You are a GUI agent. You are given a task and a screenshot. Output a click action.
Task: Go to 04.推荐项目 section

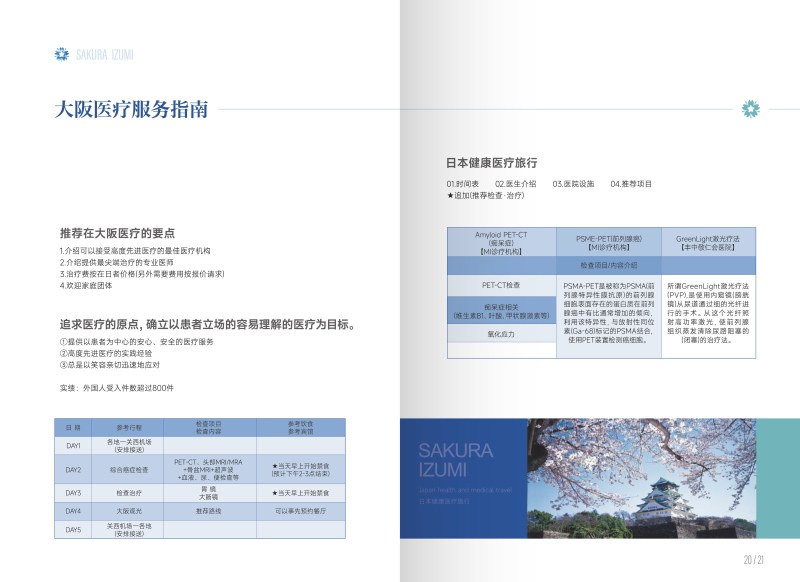[631, 184]
